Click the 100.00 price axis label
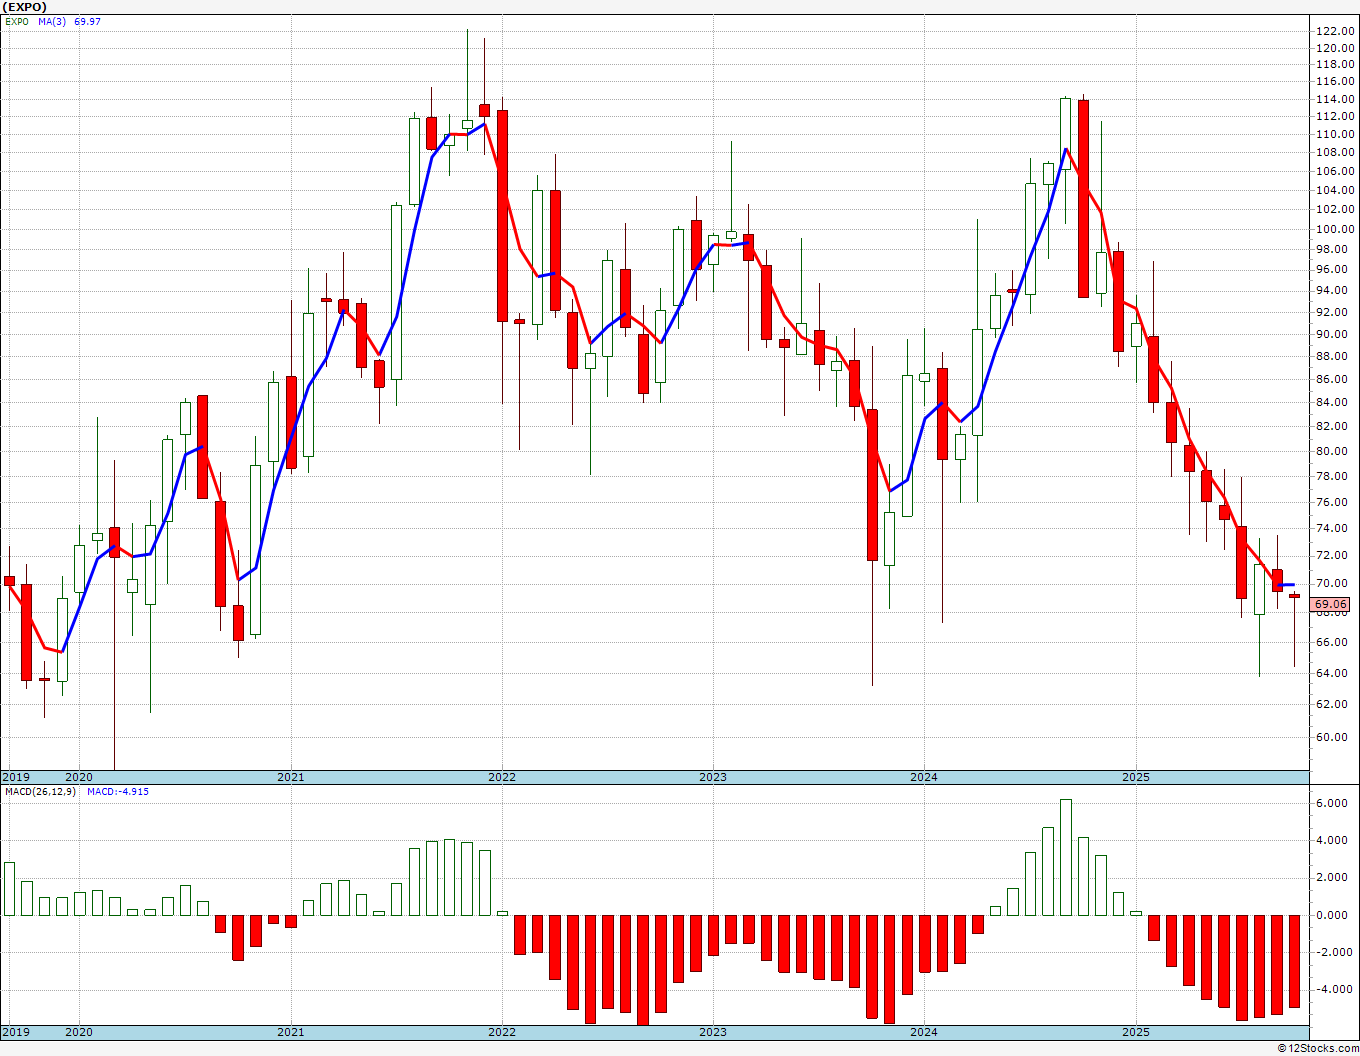 [x=1335, y=229]
